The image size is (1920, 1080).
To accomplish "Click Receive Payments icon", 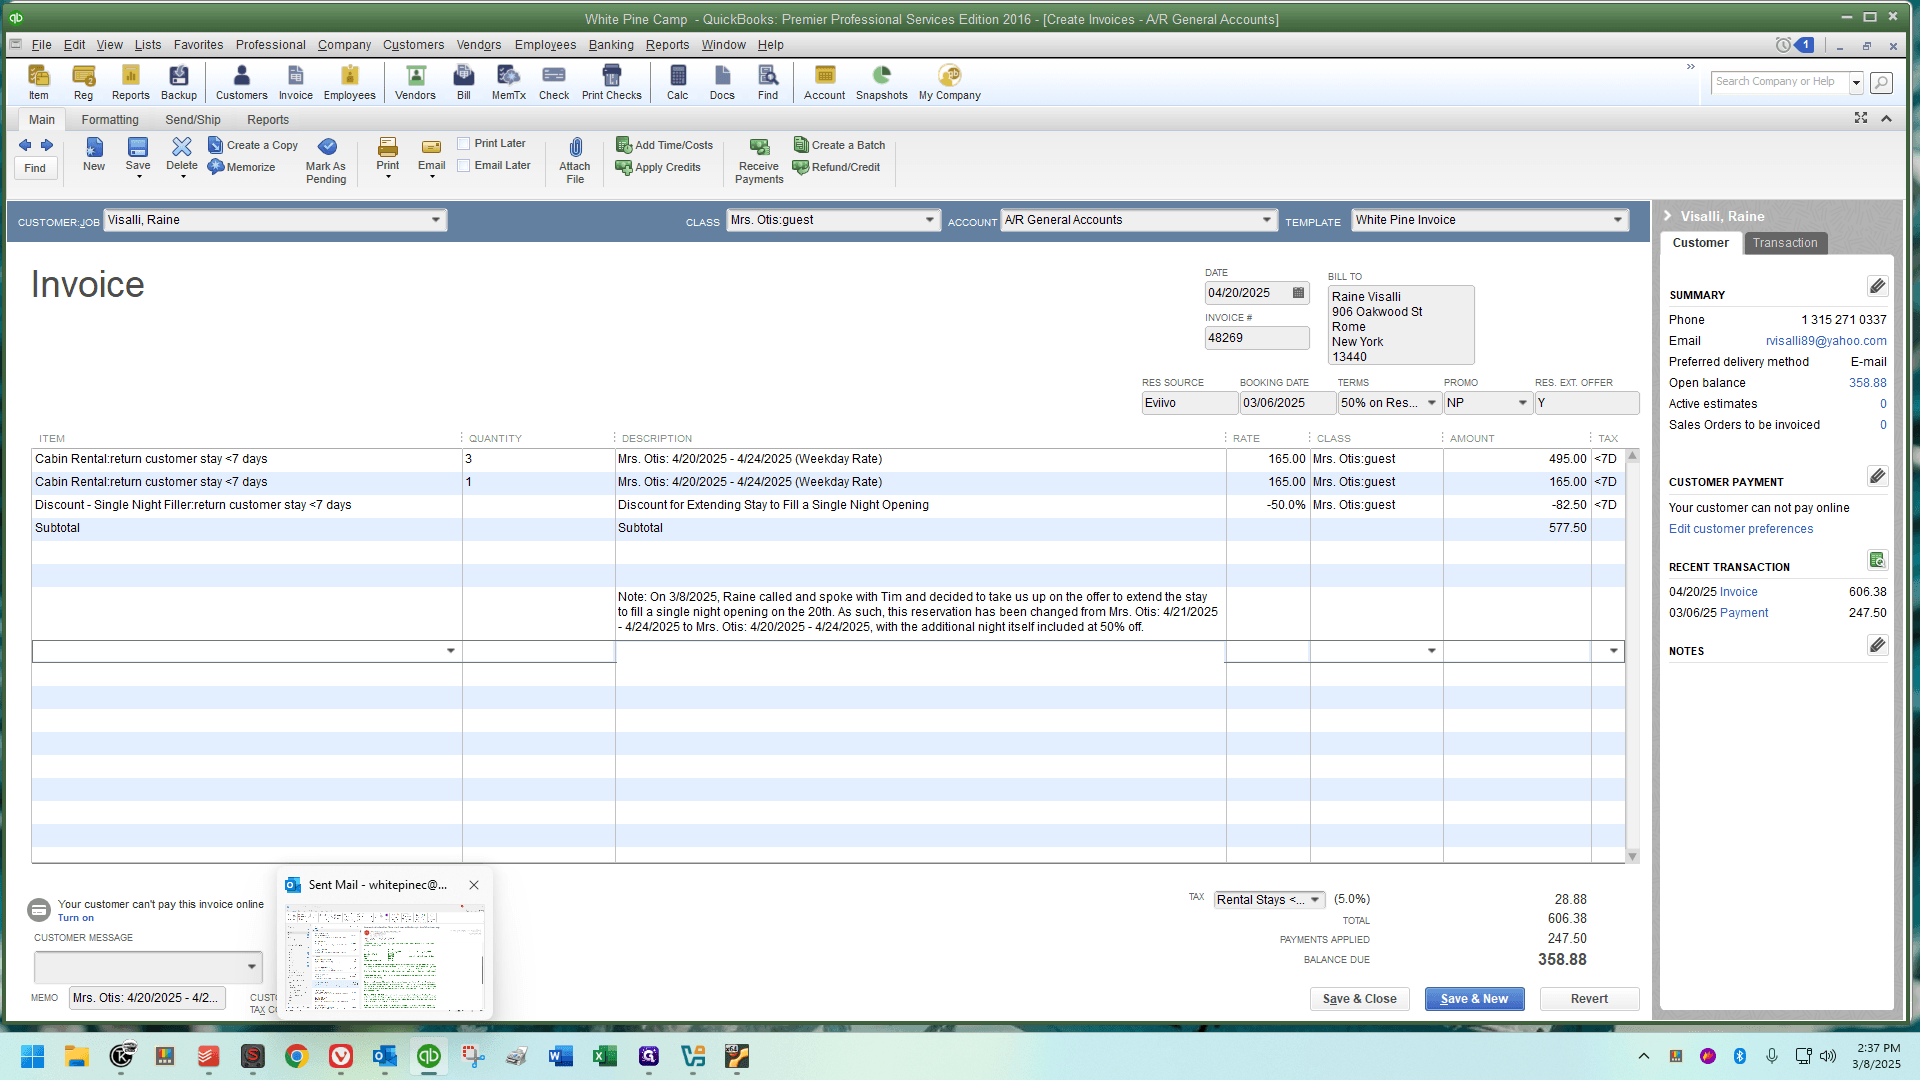I will [x=759, y=160].
